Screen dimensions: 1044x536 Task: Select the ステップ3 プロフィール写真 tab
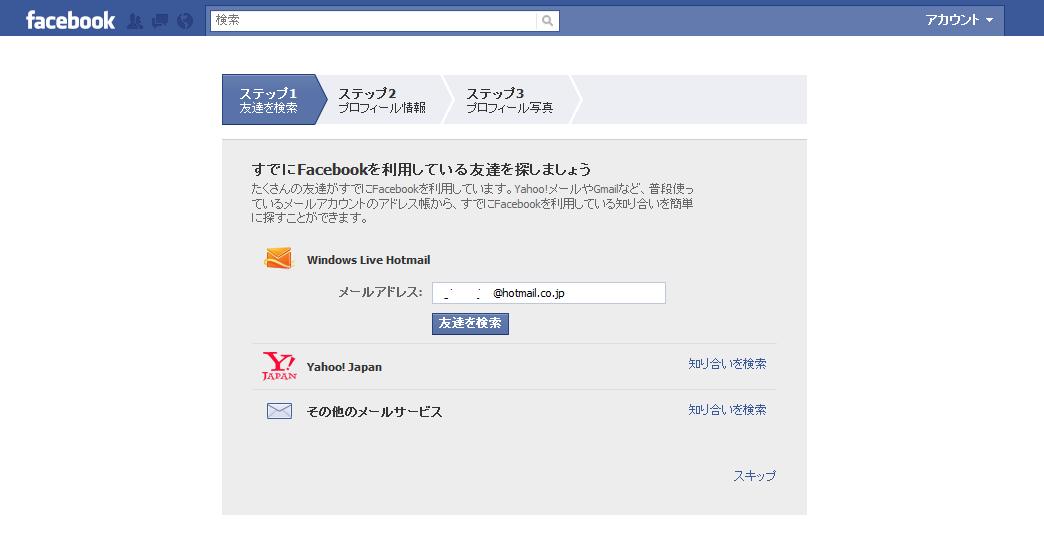click(x=510, y=100)
